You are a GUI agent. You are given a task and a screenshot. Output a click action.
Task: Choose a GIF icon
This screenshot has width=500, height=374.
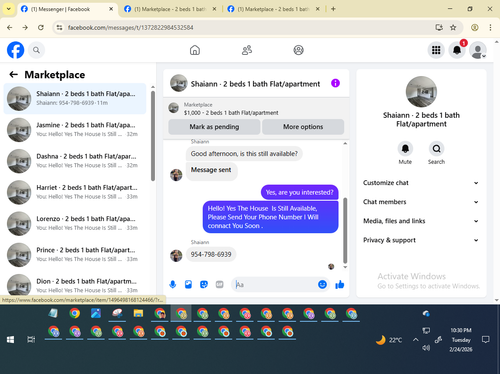point(219,284)
